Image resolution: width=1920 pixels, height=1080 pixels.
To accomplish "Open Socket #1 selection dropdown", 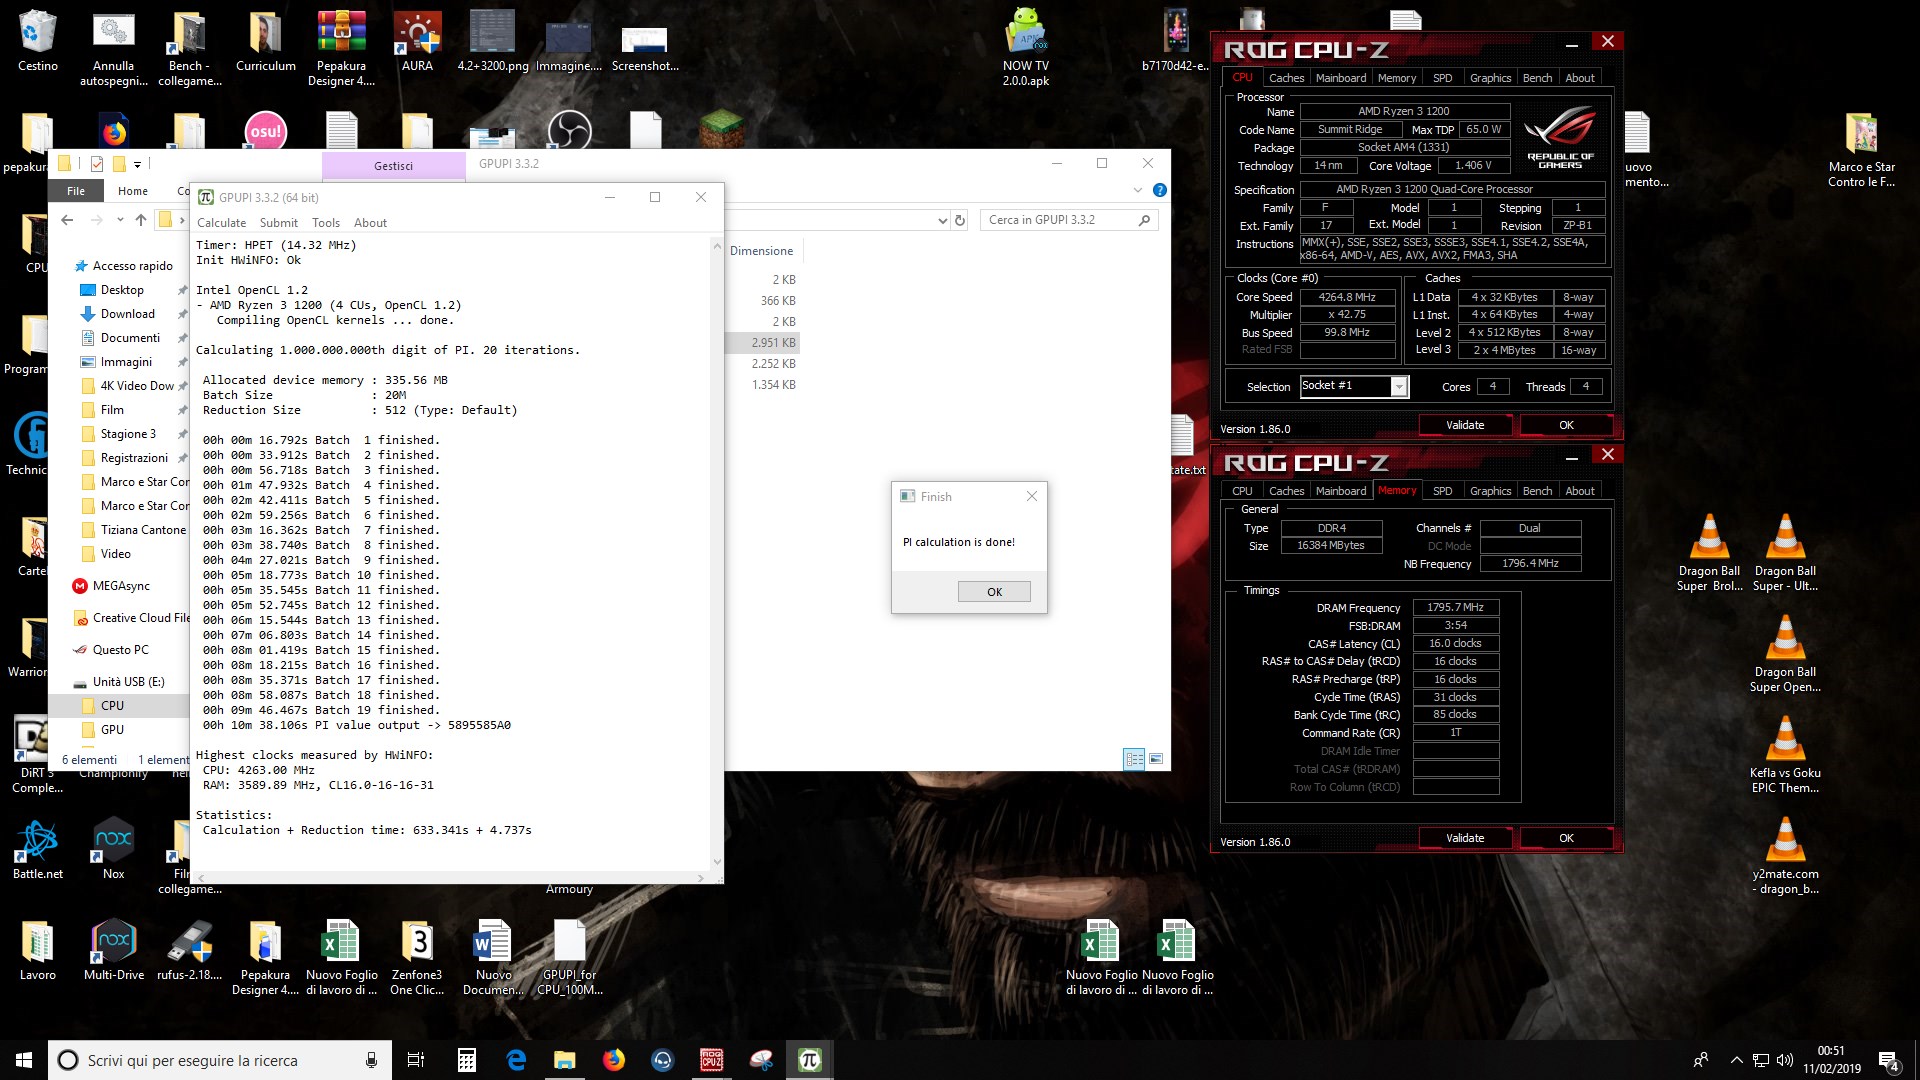I will (x=1399, y=387).
